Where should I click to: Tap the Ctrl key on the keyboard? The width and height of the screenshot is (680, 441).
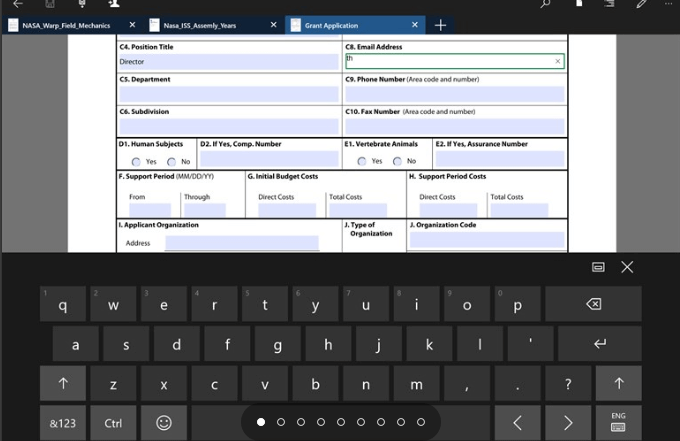(113, 423)
